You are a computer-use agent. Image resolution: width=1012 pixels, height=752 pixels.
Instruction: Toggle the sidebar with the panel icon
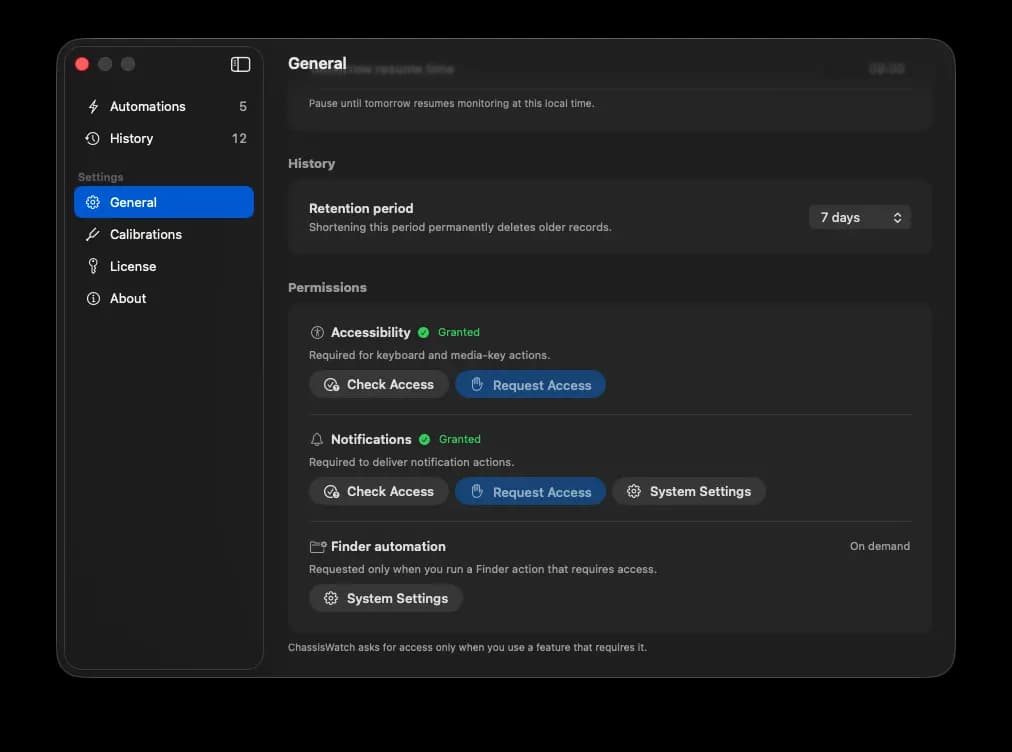click(240, 64)
